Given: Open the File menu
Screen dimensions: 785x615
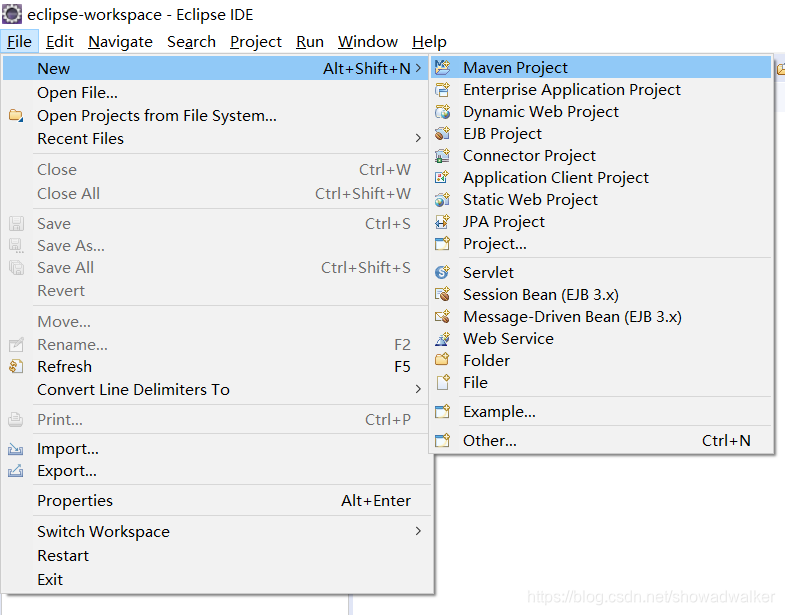Looking at the screenshot, I should coord(20,42).
